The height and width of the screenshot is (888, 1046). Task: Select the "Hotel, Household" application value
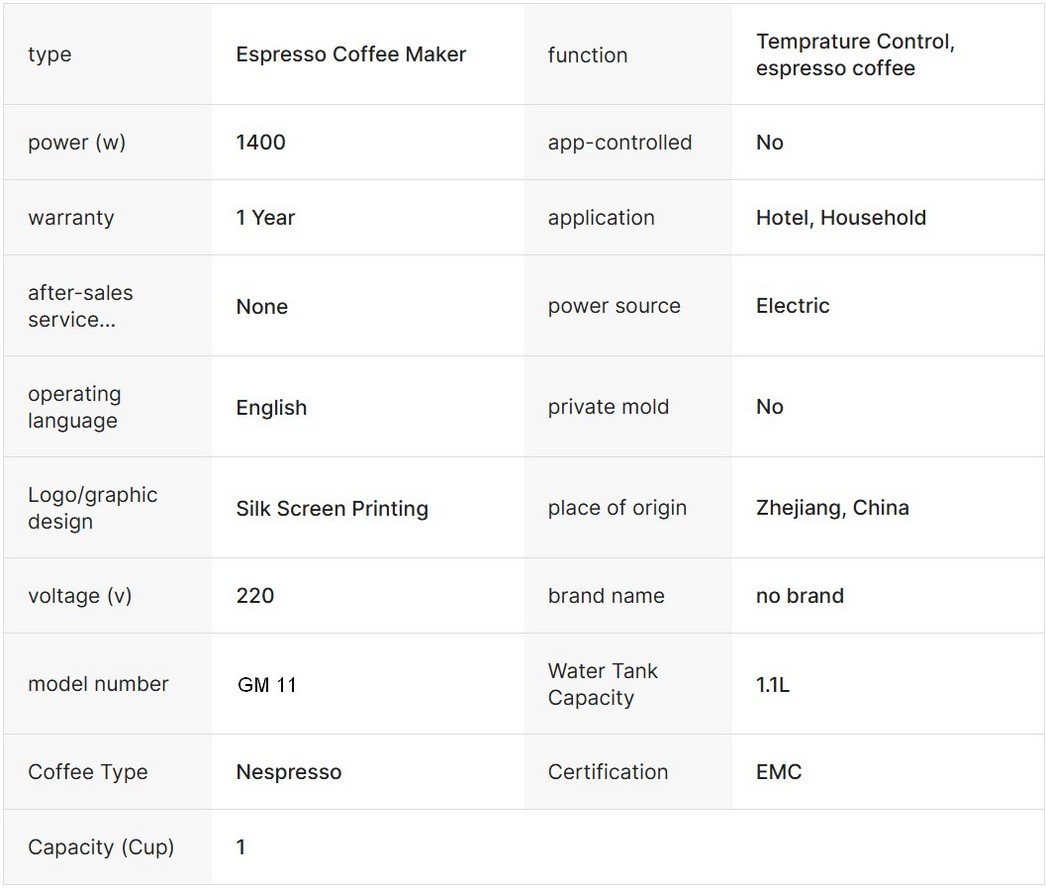click(841, 218)
